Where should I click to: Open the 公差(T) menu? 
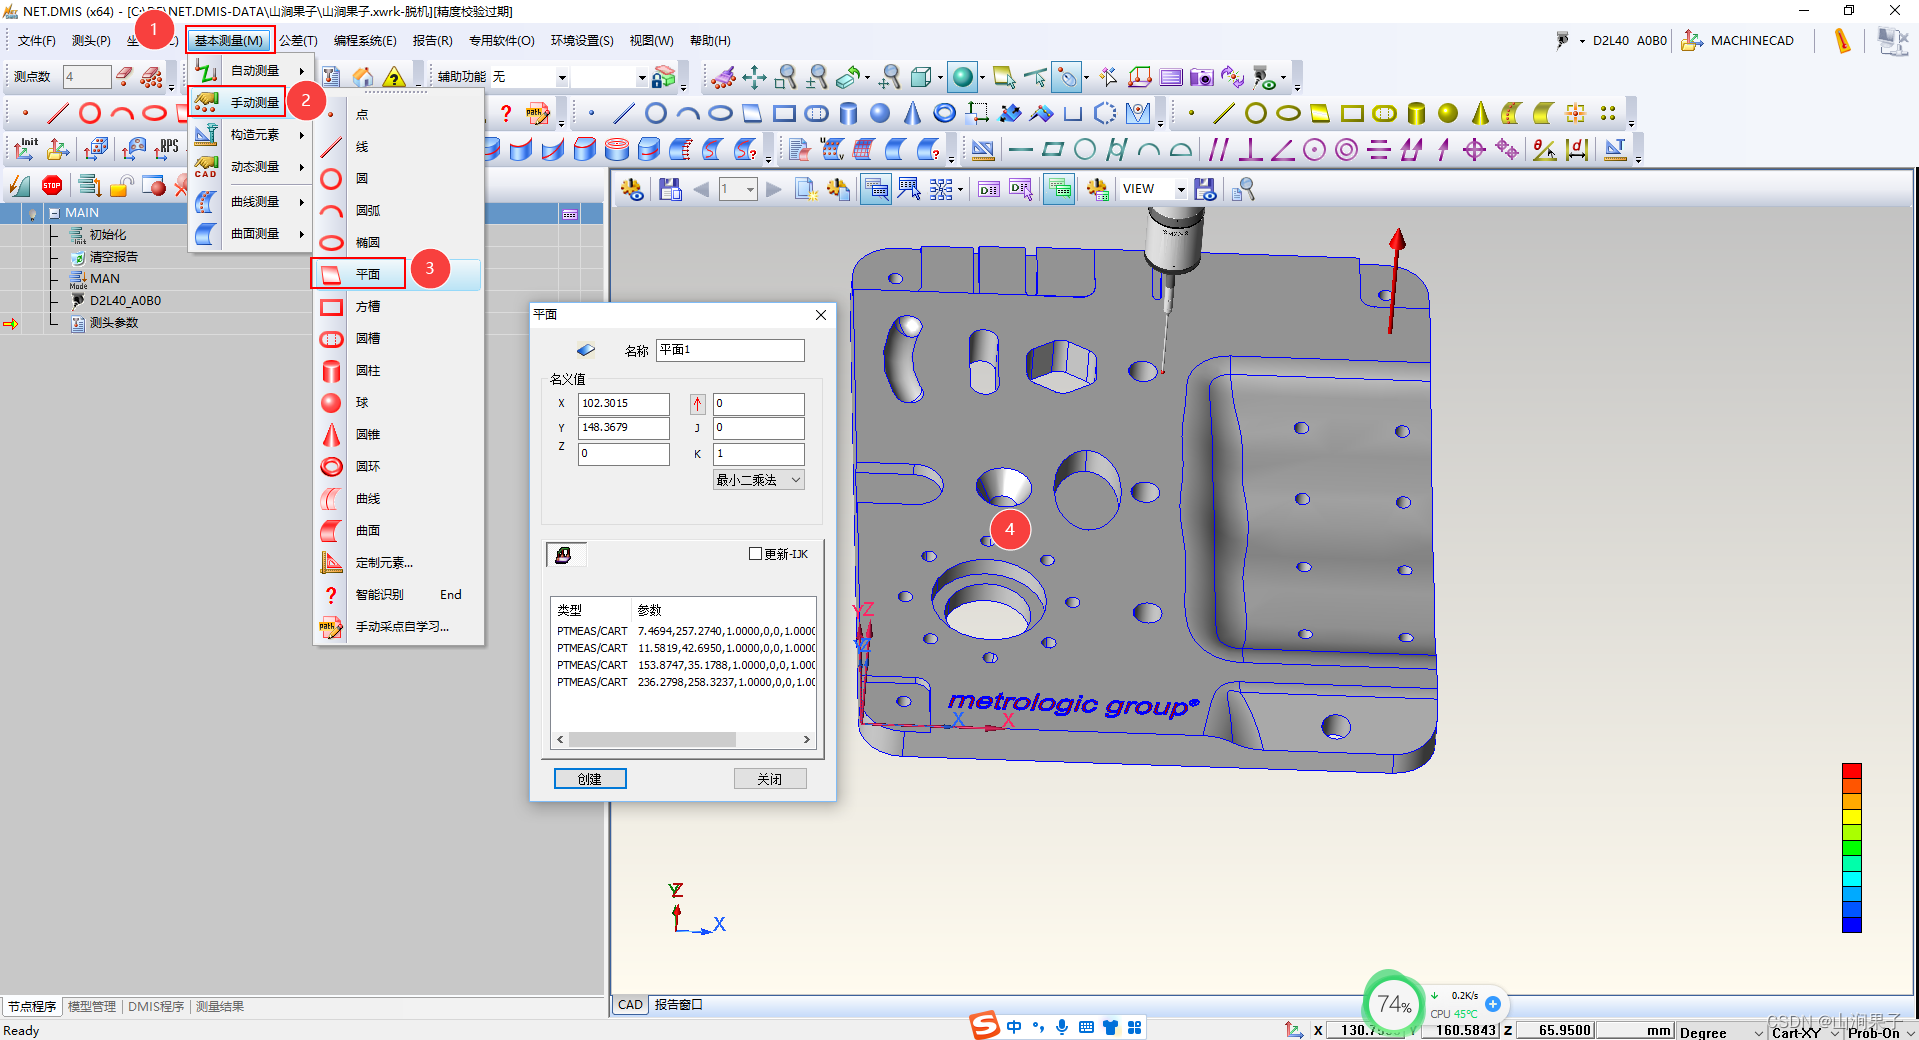298,41
